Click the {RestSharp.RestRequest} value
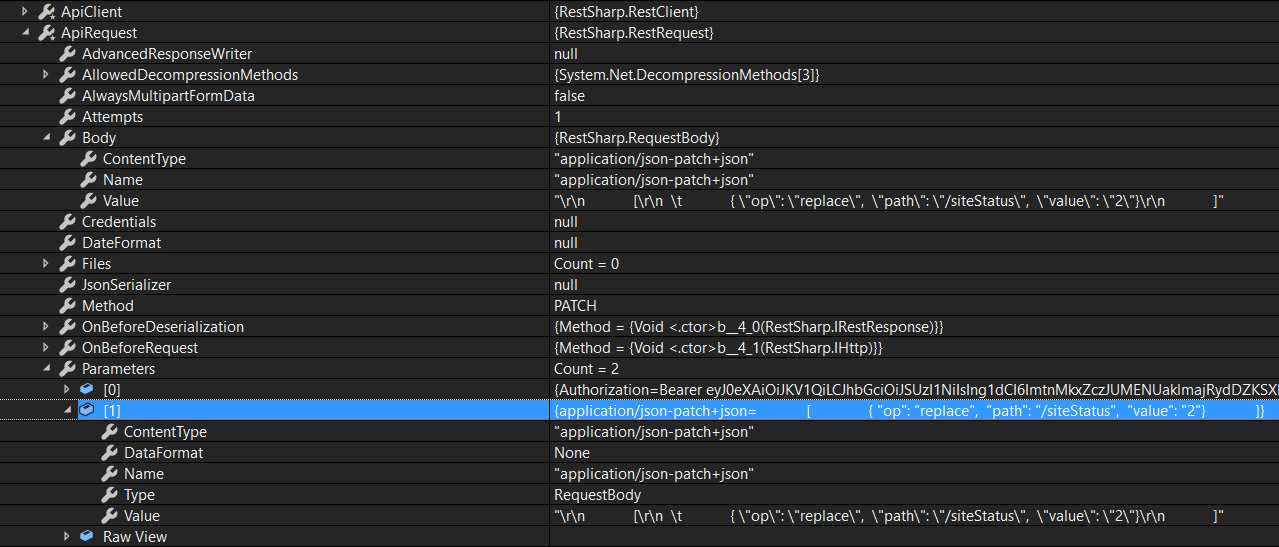 point(633,33)
